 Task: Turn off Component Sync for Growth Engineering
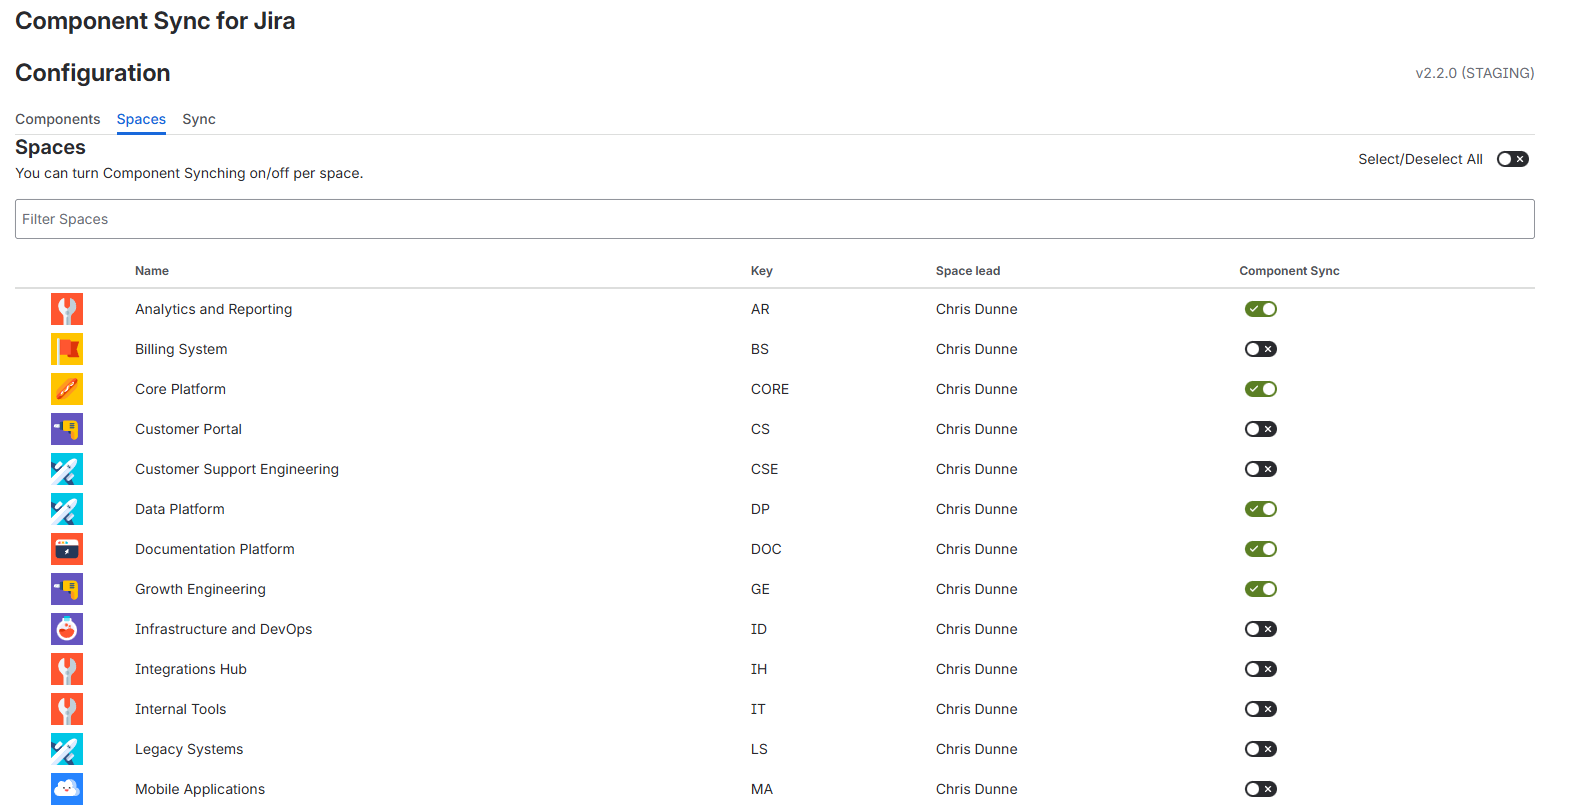point(1260,589)
